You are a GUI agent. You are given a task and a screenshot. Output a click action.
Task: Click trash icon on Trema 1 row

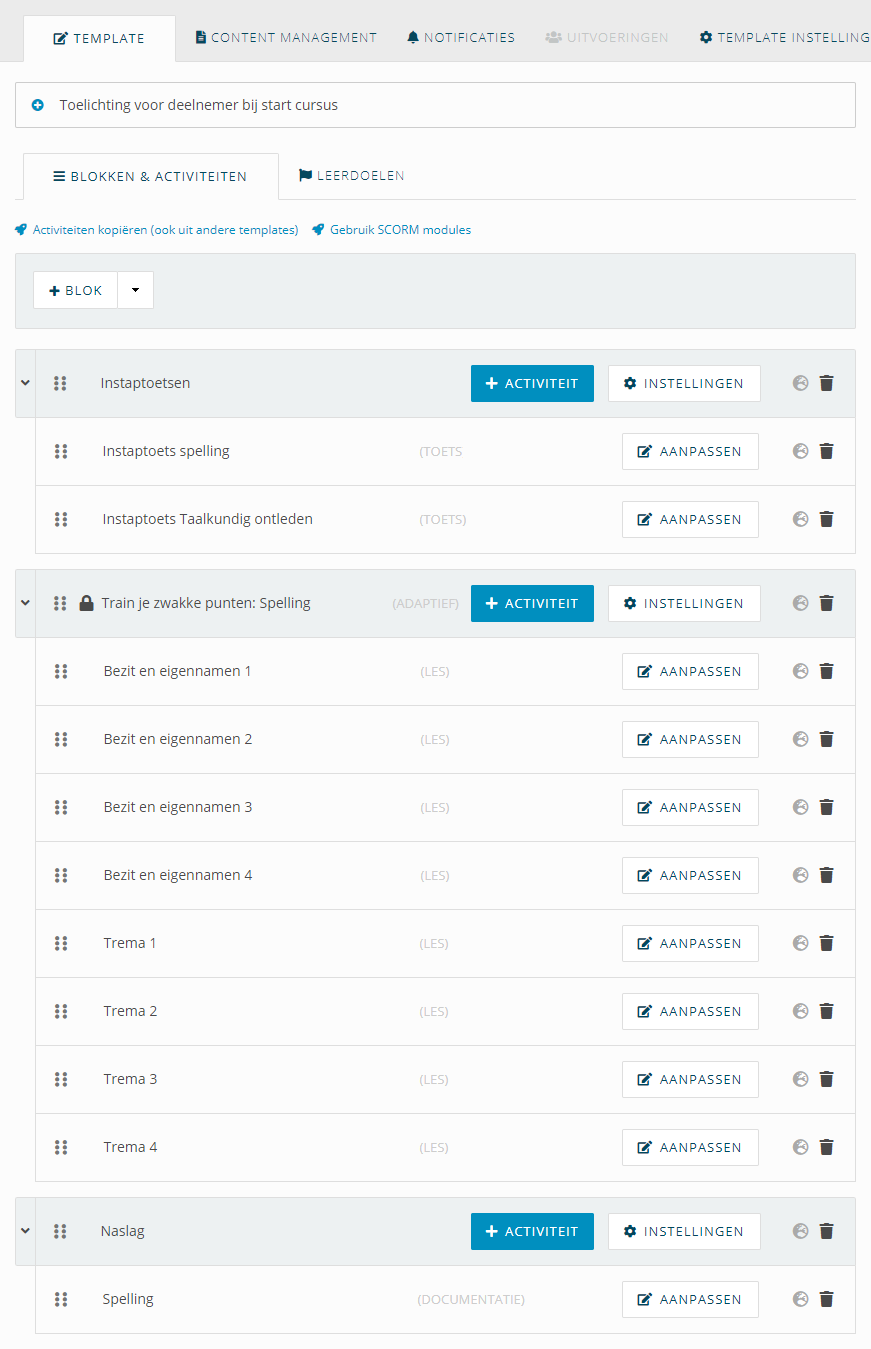click(826, 943)
